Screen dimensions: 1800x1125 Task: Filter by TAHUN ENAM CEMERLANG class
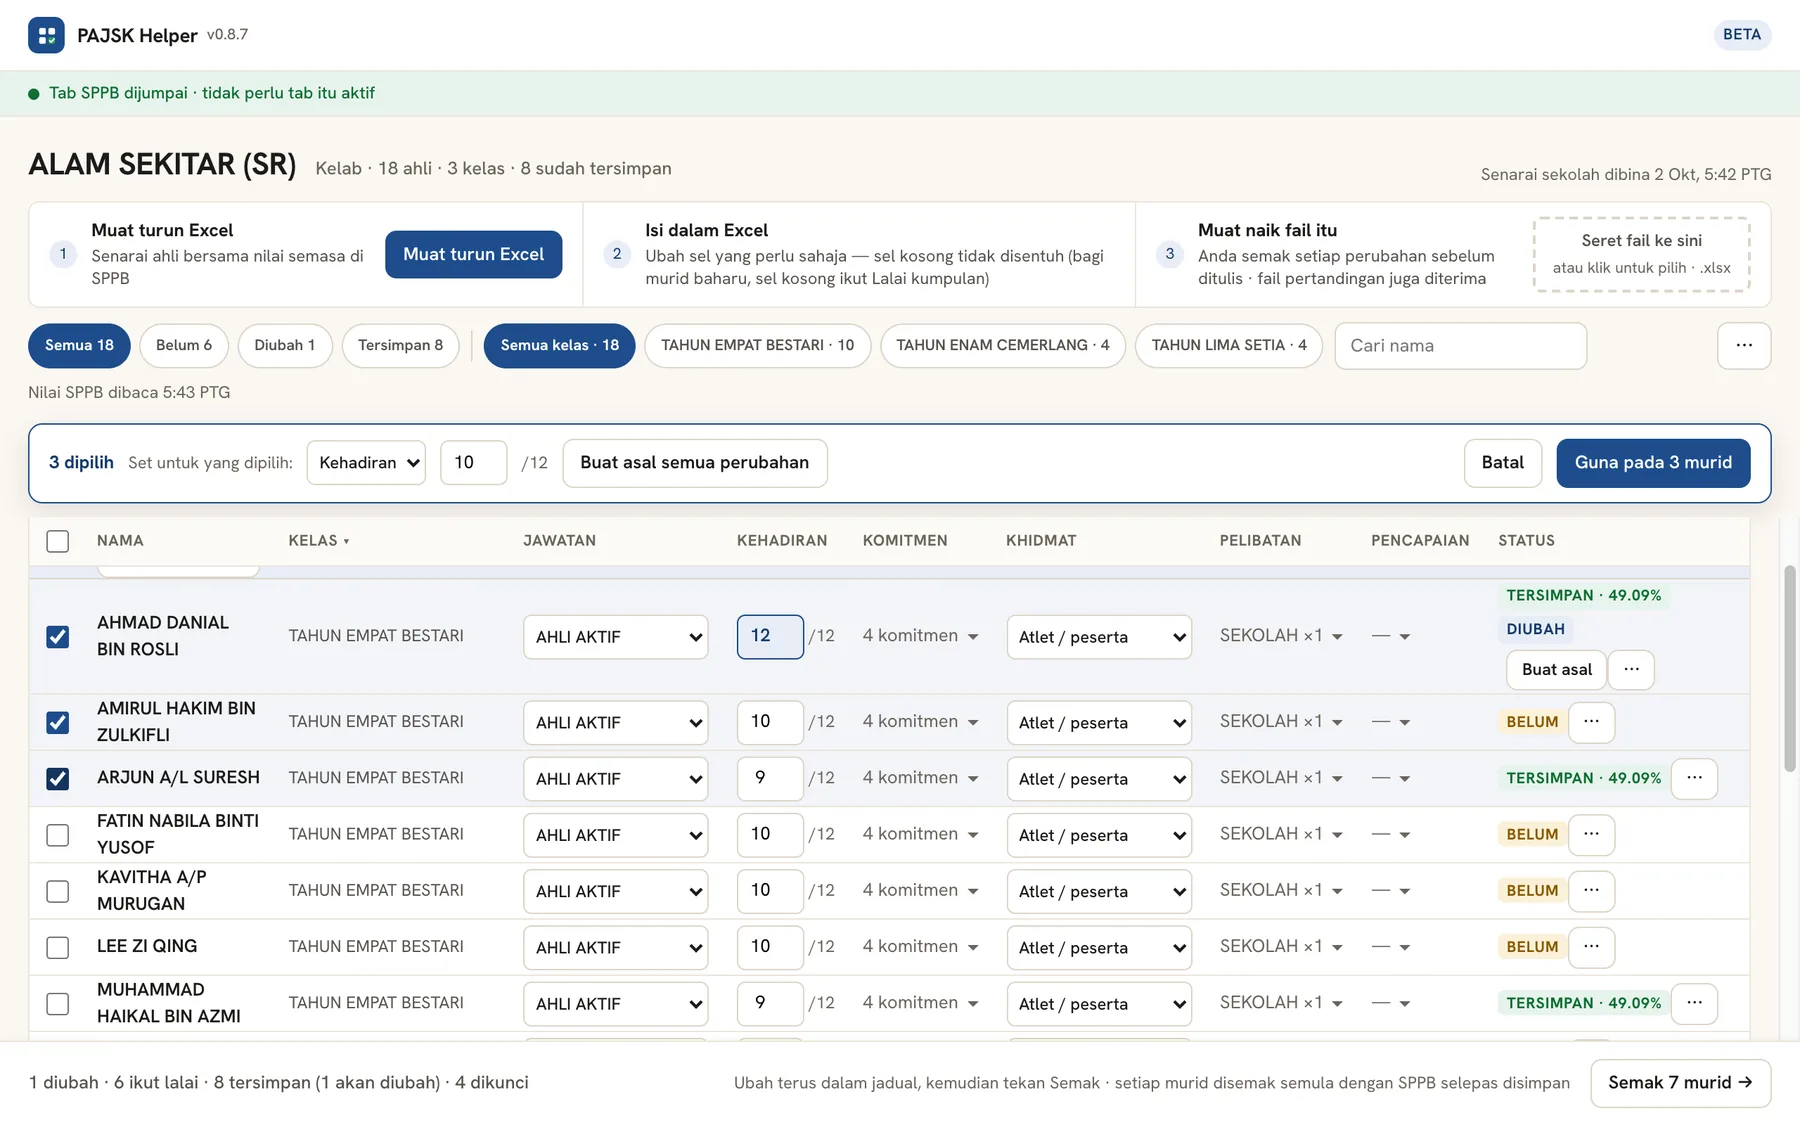click(x=1002, y=345)
